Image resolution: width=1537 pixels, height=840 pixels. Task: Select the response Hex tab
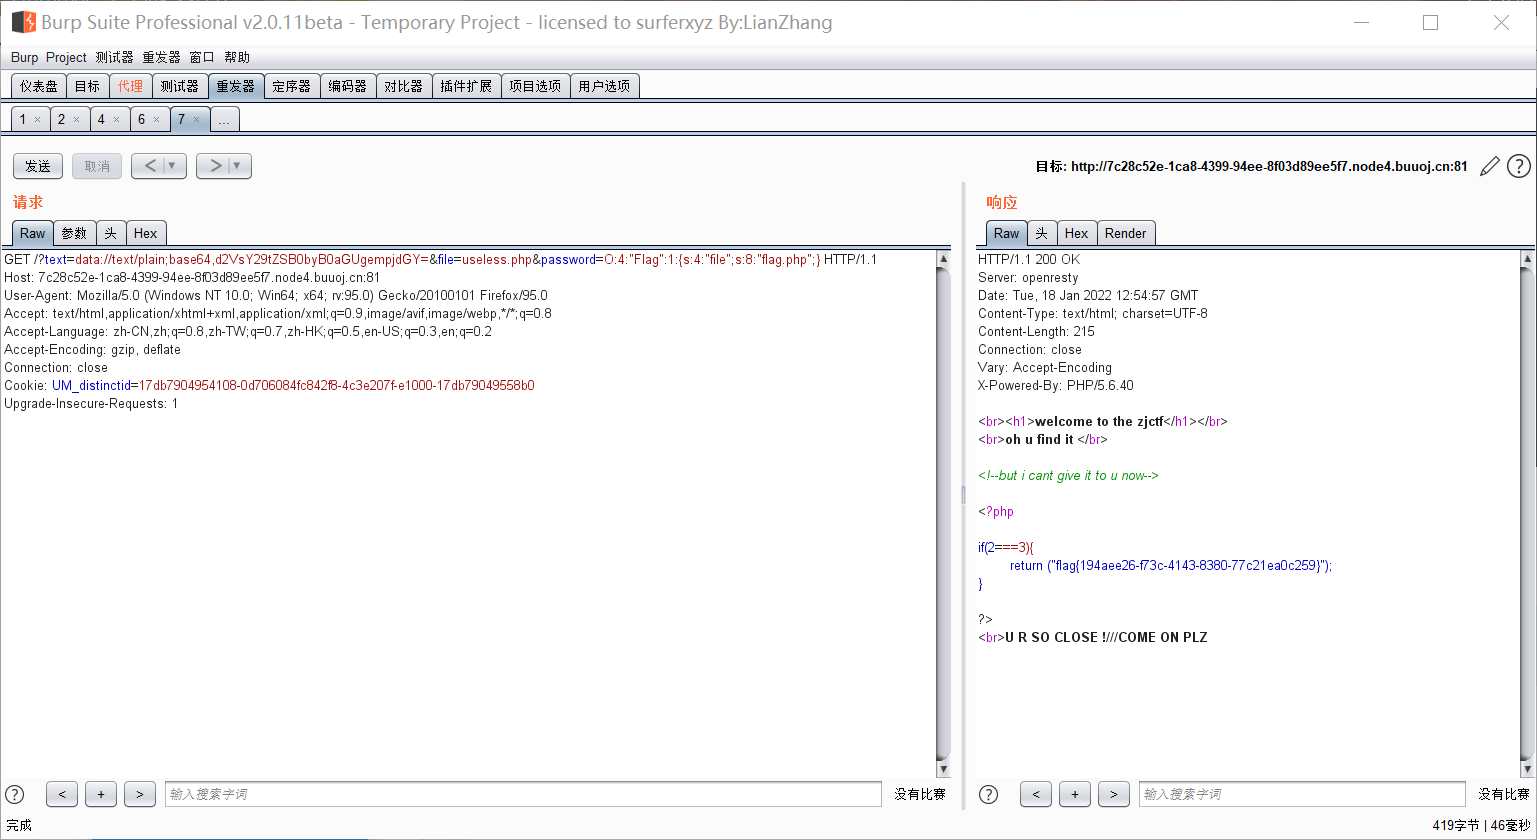(x=1077, y=233)
